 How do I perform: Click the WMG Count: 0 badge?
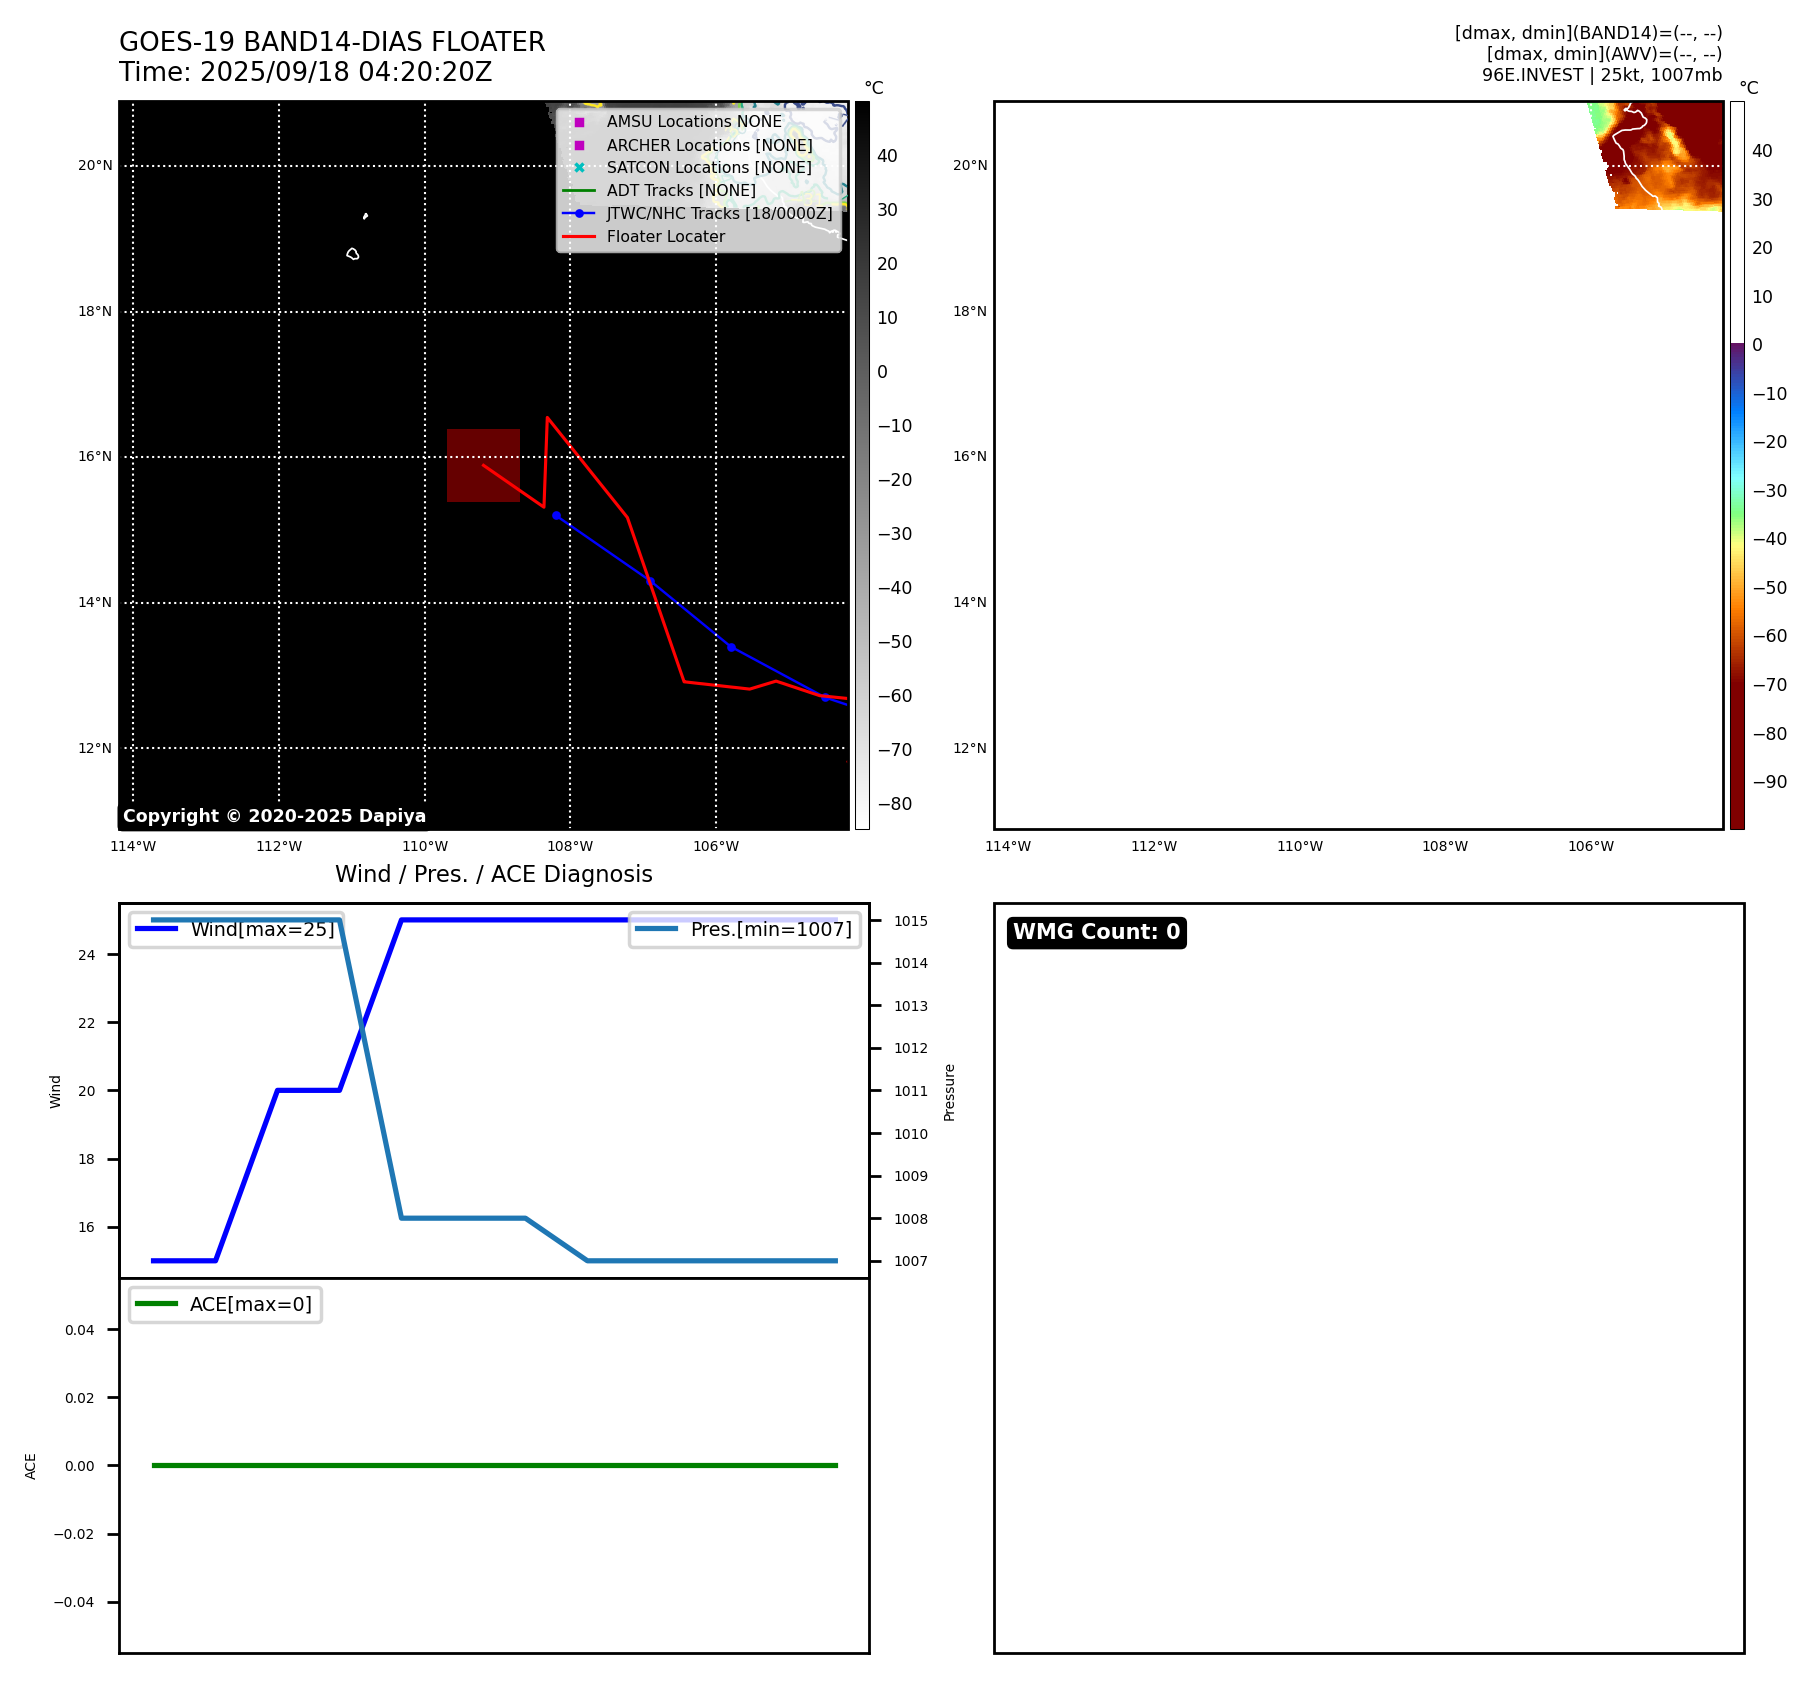[x=1097, y=932]
